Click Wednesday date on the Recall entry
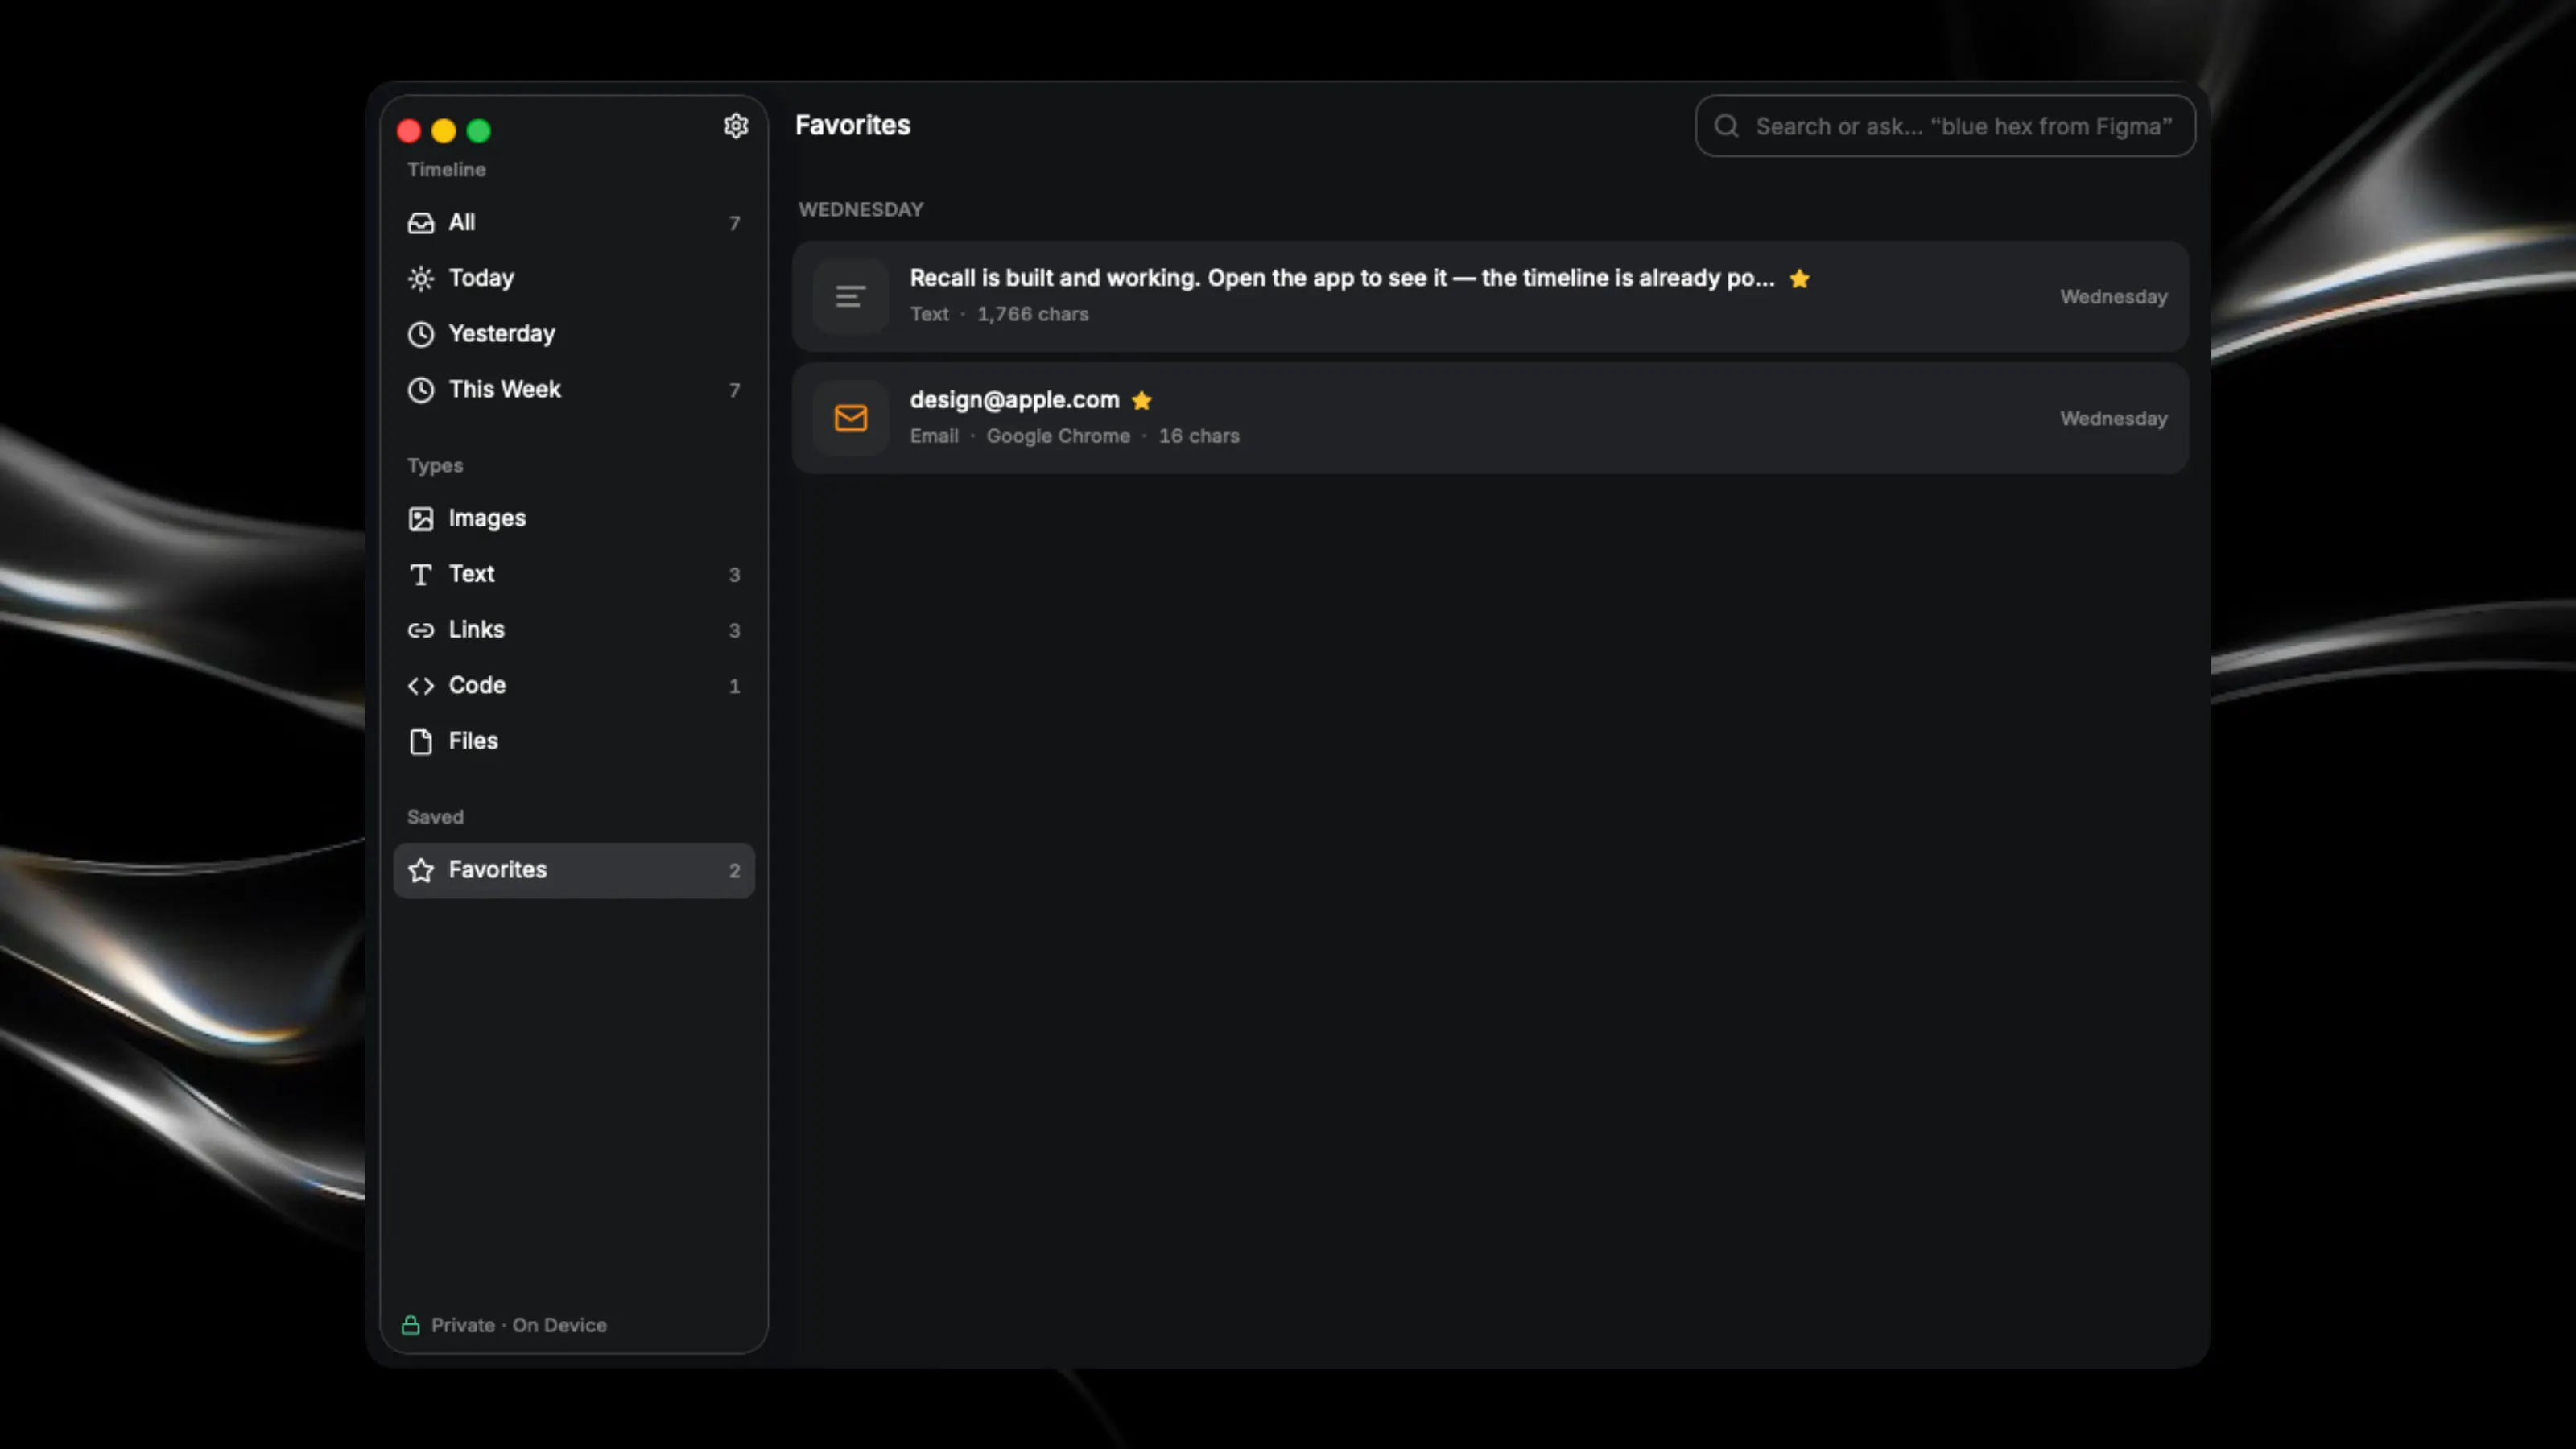2576x1449 pixels. tap(2113, 297)
